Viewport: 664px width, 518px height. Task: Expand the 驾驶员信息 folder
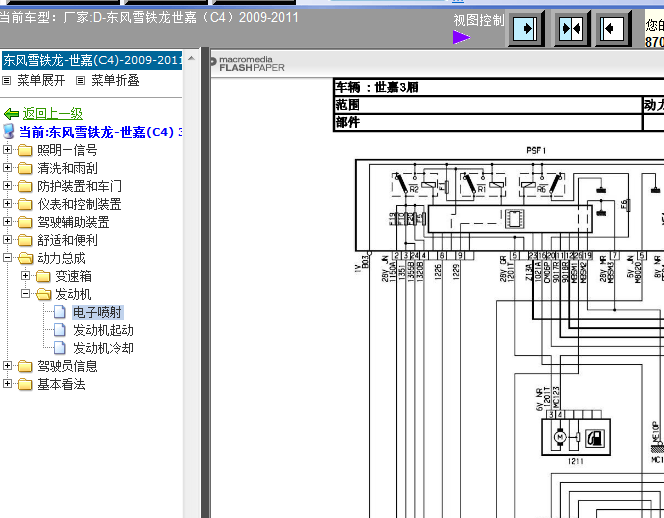point(7,365)
